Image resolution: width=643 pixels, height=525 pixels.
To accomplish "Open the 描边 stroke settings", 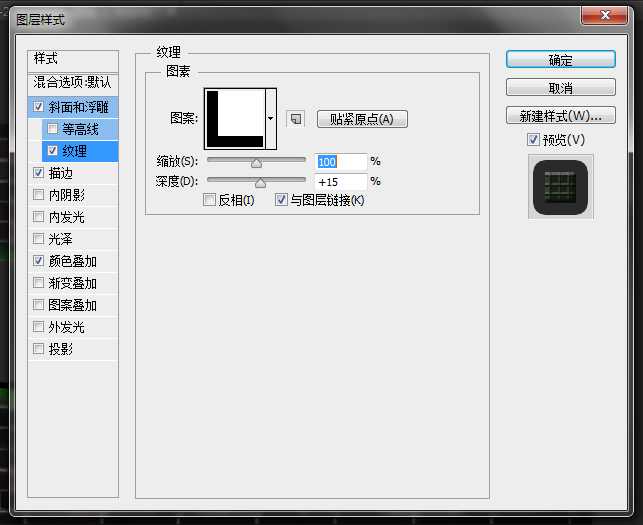I will pyautogui.click(x=61, y=173).
